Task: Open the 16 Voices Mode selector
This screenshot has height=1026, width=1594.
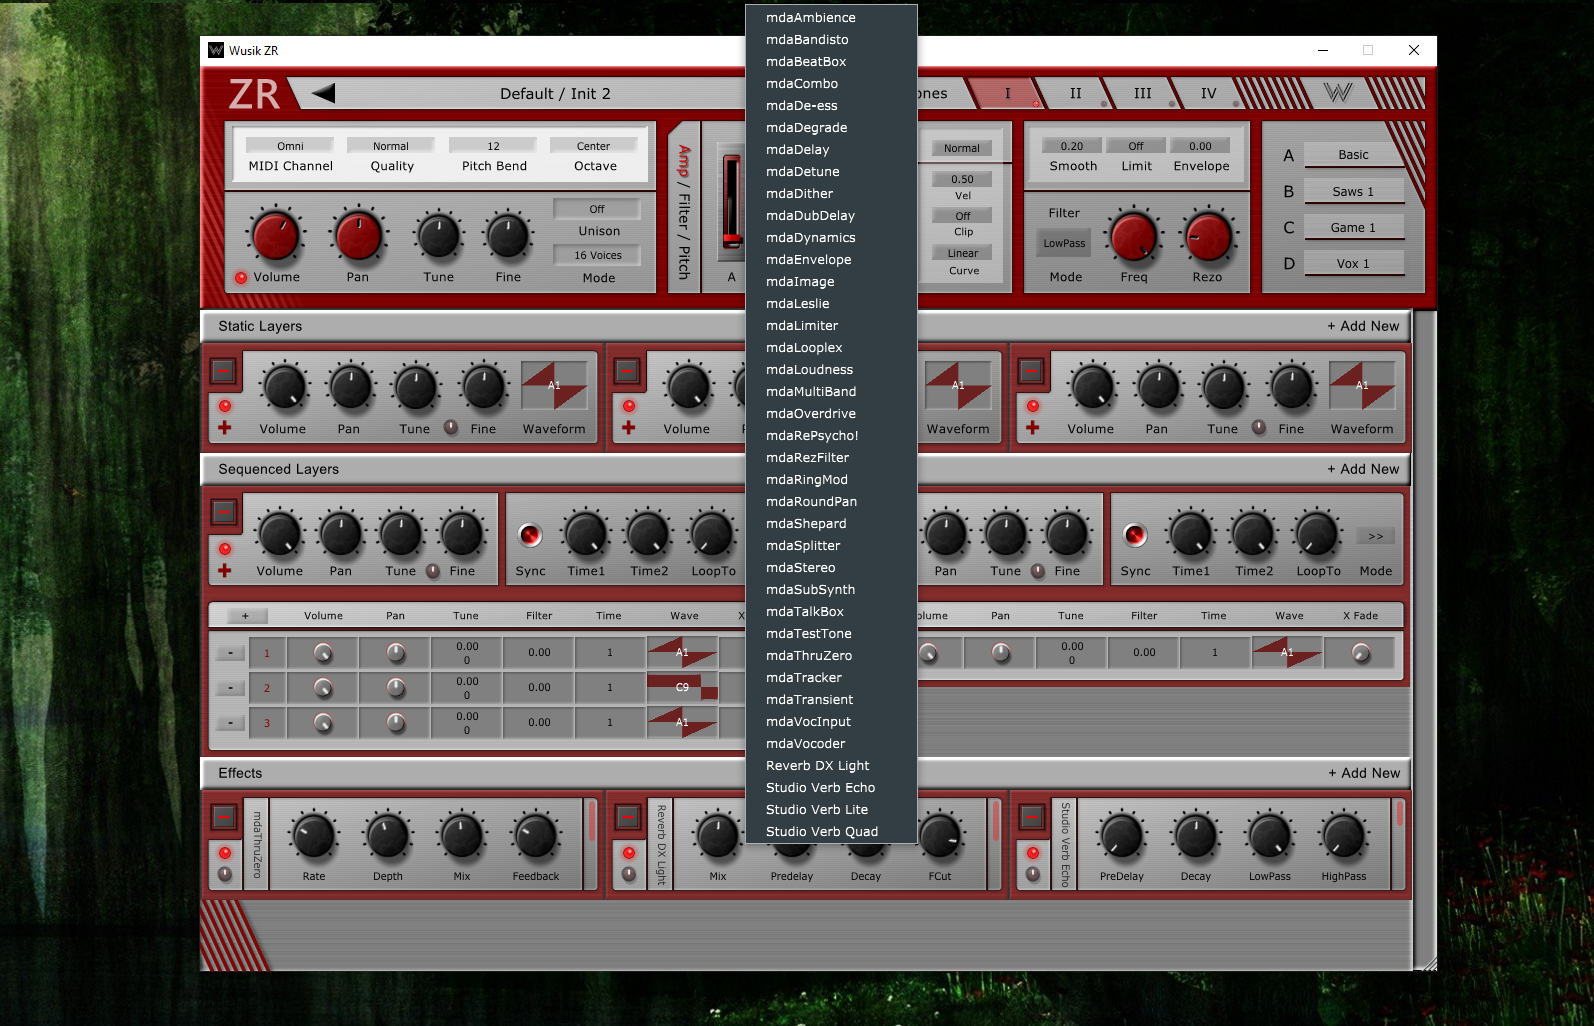Action: (x=597, y=255)
